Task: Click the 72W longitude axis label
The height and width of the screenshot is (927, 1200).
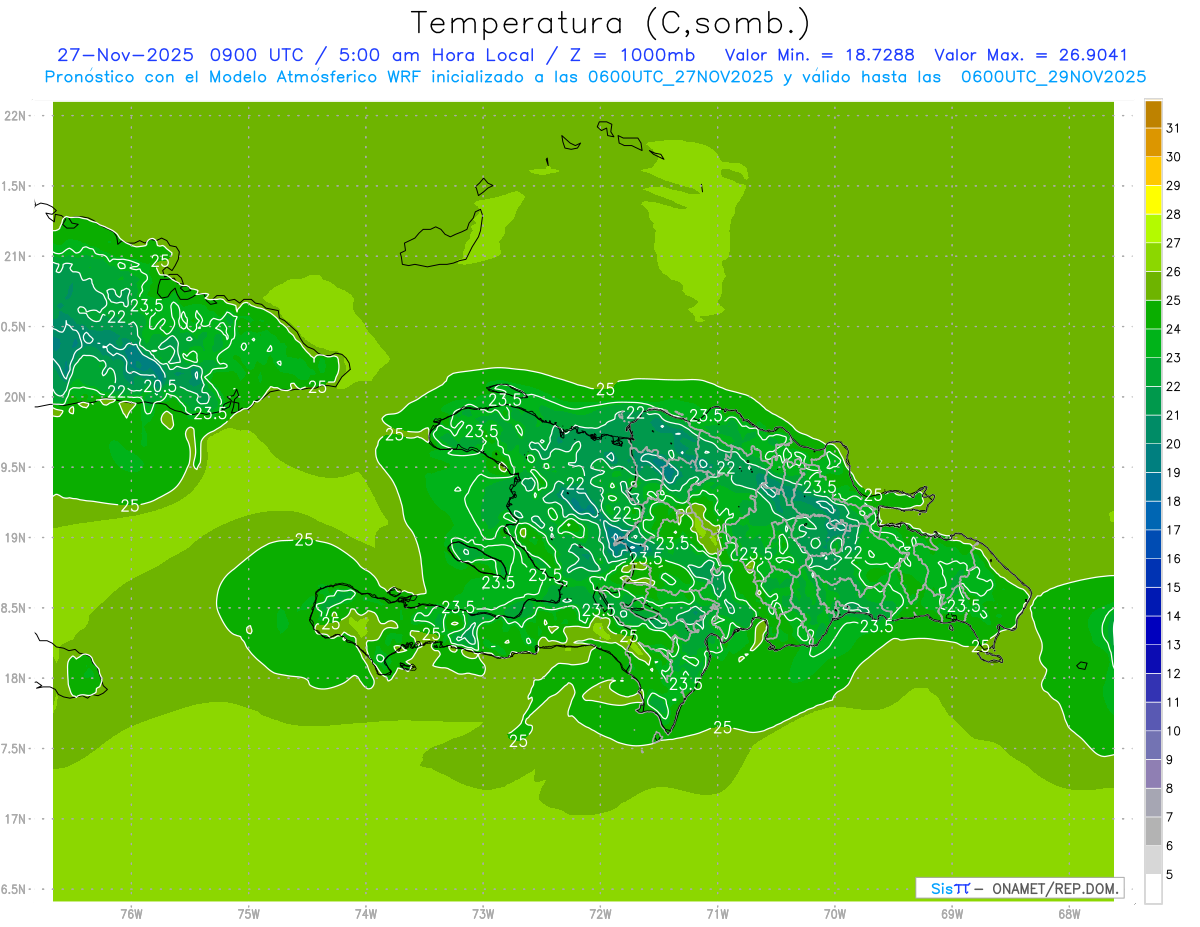Action: [x=600, y=914]
